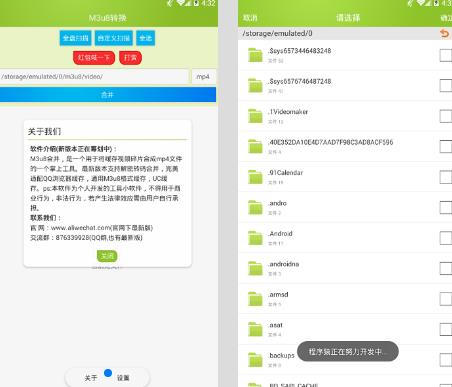
Task: Close the 关于我们 dialog with green 关闭 button
Action: 107,256
